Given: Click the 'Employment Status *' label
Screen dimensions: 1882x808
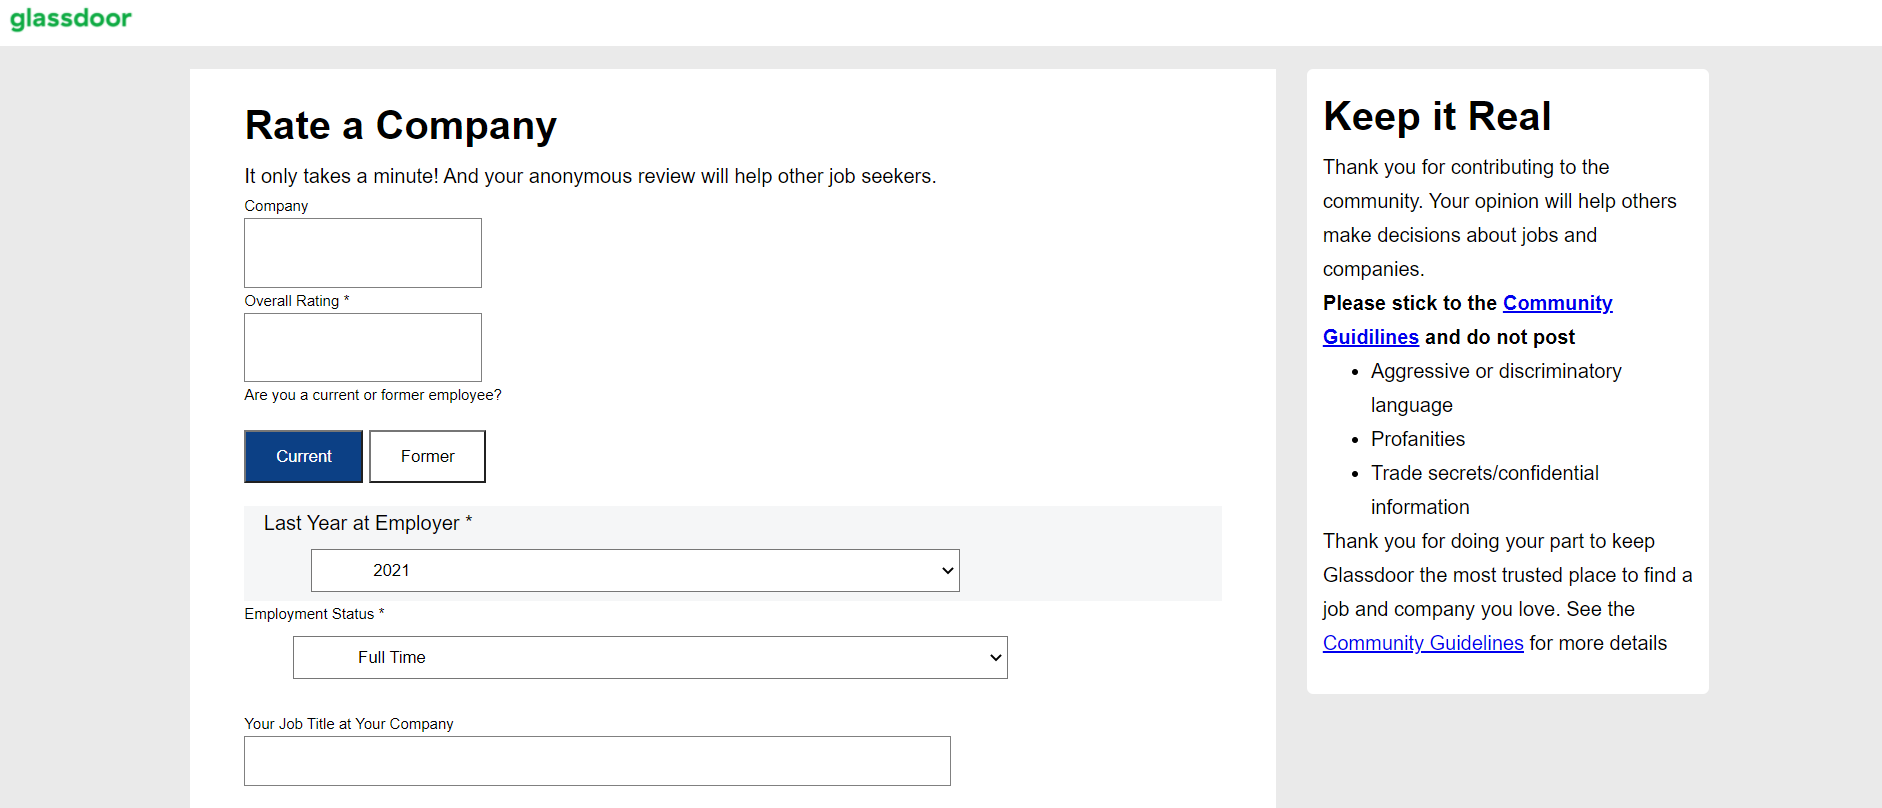Looking at the screenshot, I should (x=314, y=614).
